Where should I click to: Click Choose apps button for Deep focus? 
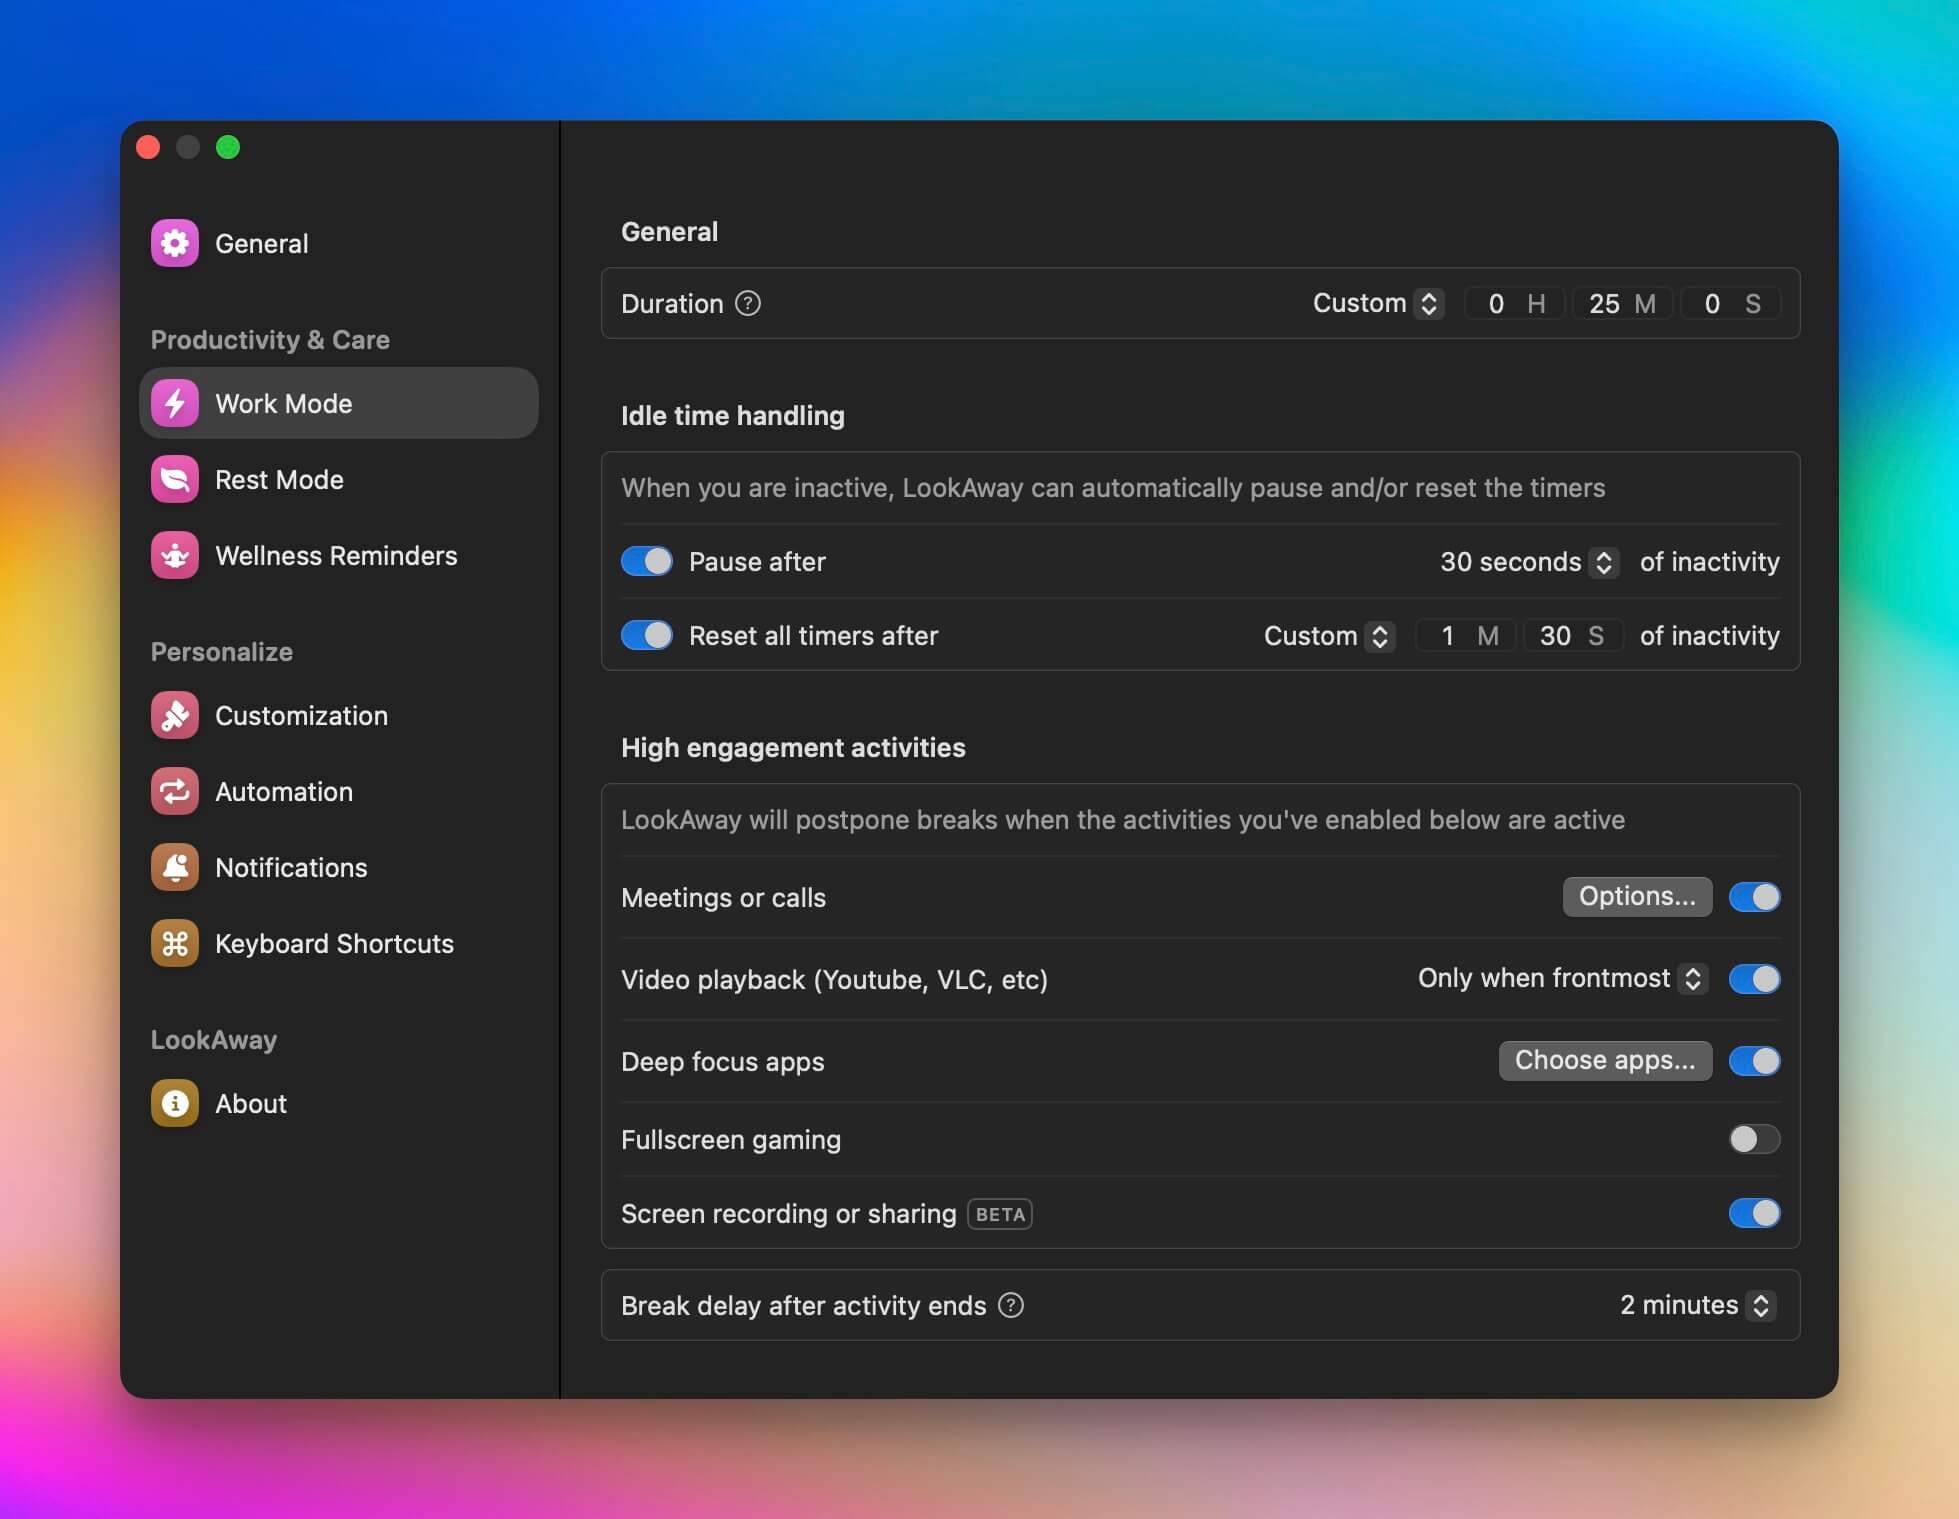point(1605,1060)
